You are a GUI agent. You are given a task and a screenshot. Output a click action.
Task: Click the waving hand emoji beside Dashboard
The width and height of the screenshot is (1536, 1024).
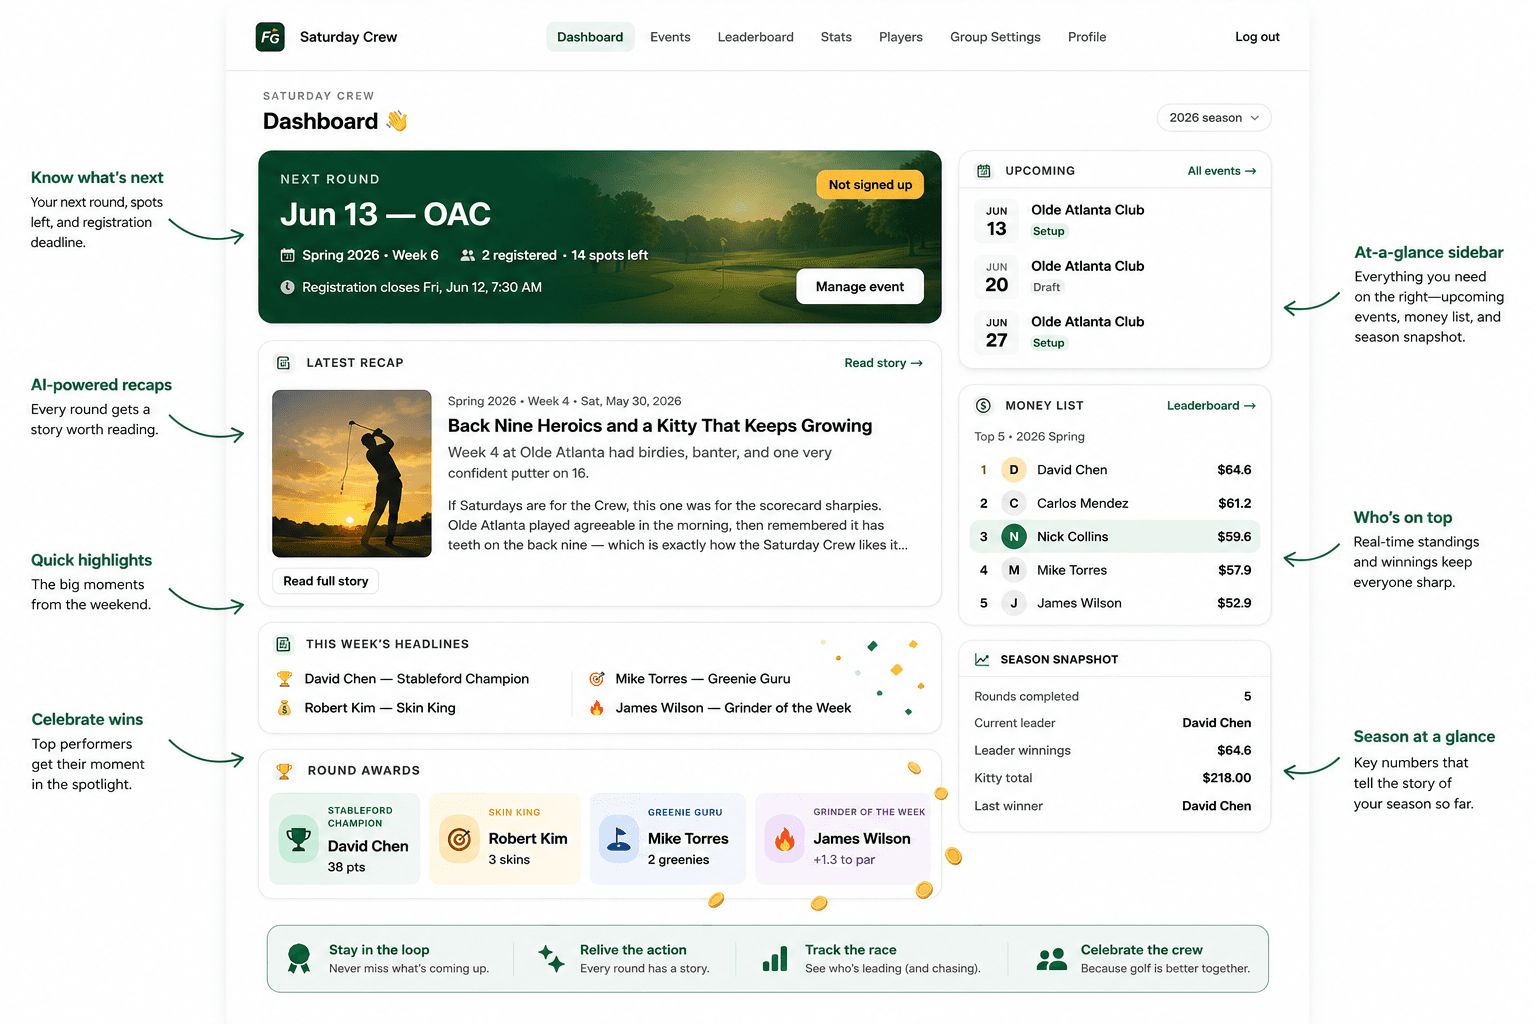point(397,121)
